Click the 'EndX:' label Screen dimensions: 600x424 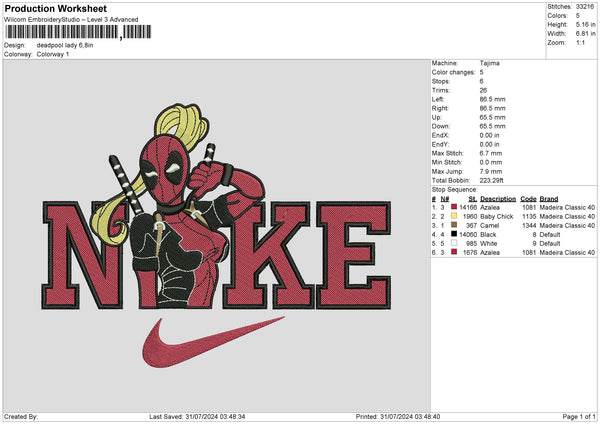point(440,135)
